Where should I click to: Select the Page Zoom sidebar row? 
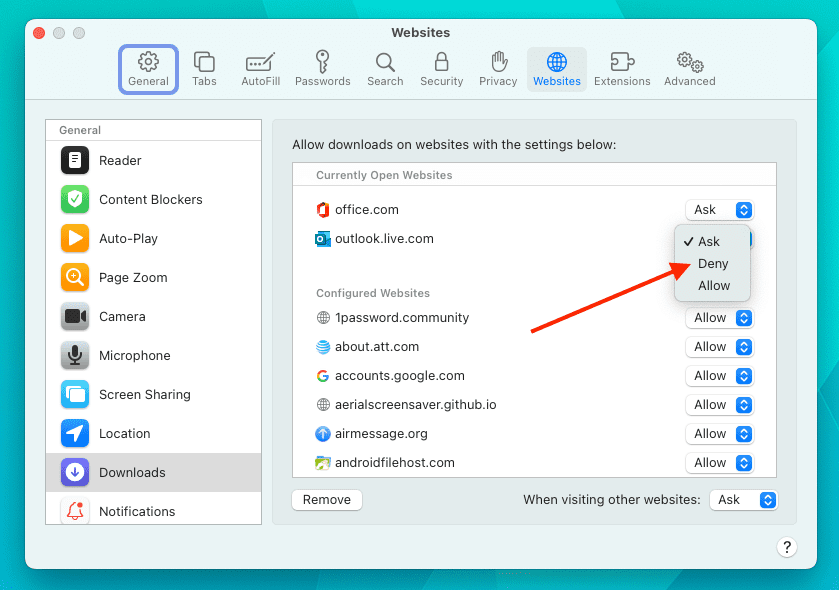pyautogui.click(x=154, y=278)
